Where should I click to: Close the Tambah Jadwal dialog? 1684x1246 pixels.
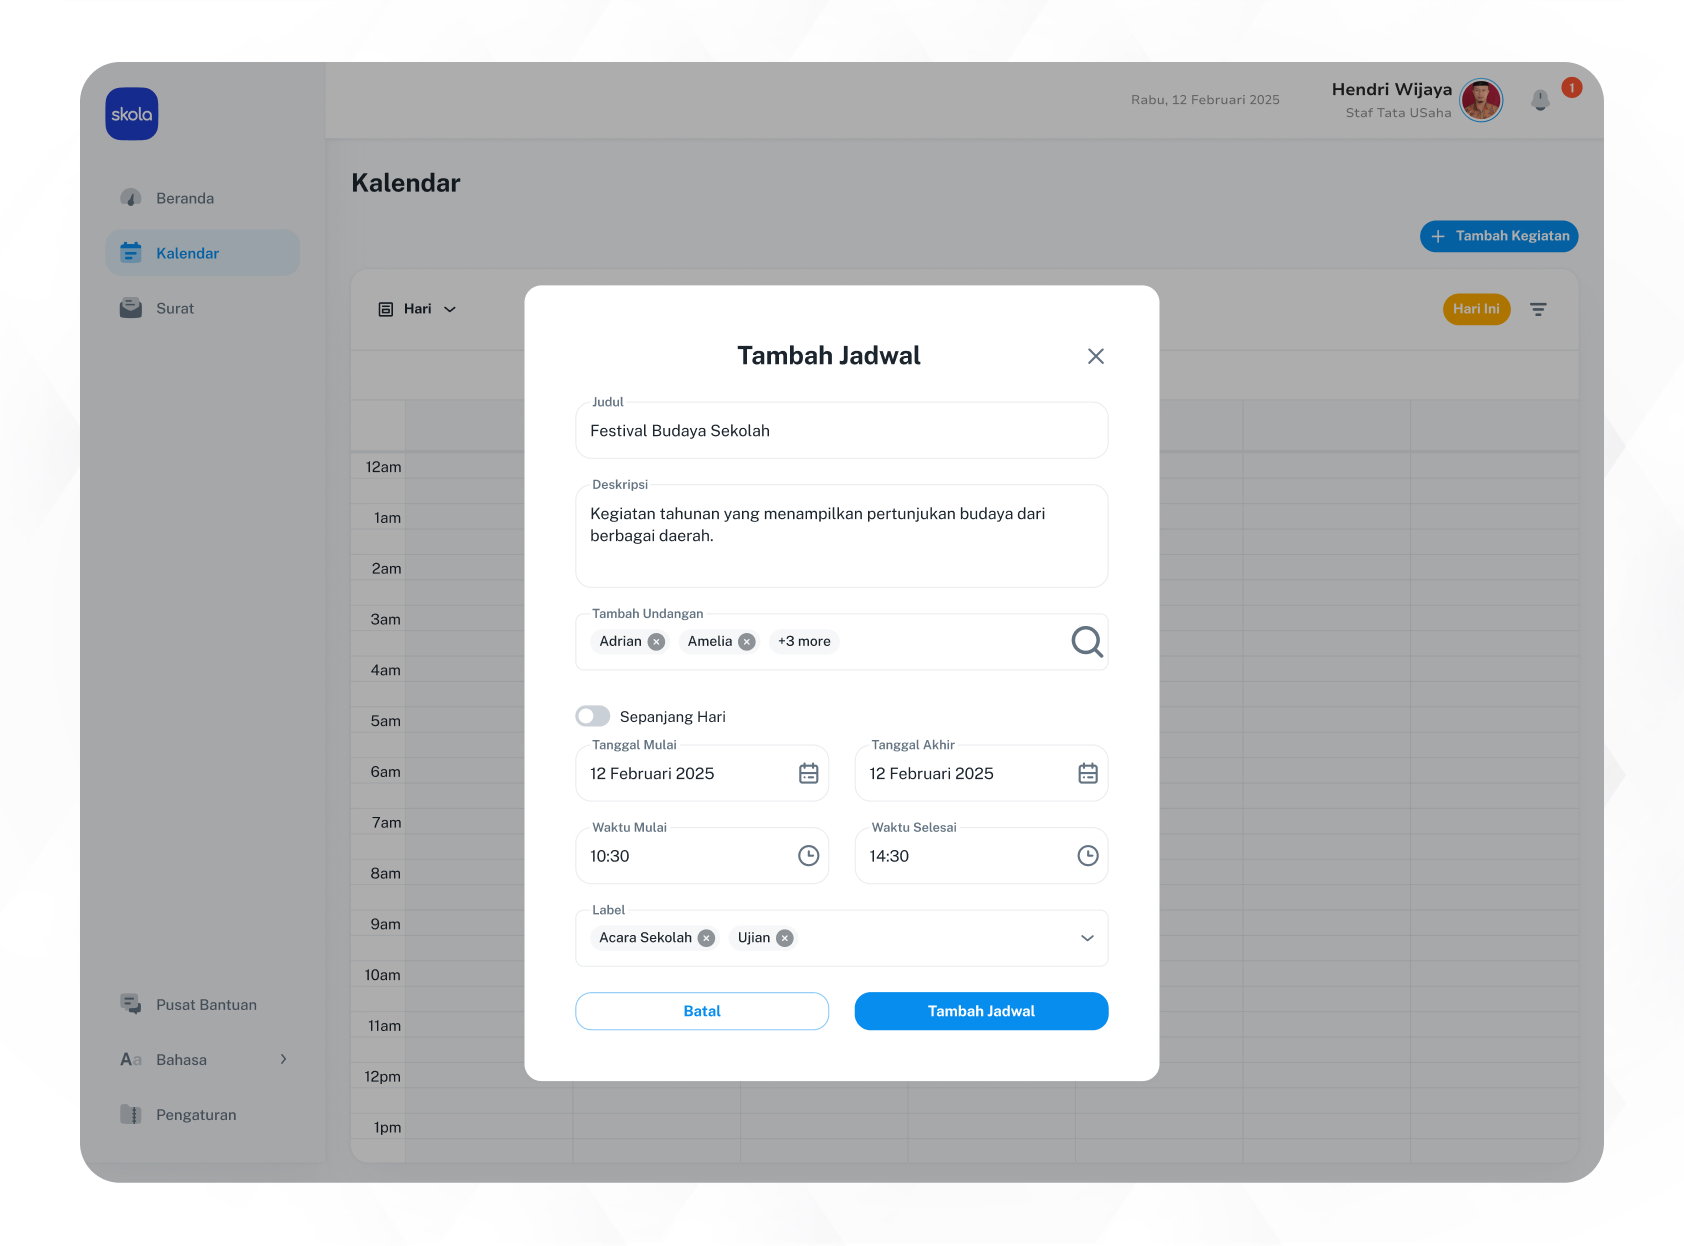1095,356
